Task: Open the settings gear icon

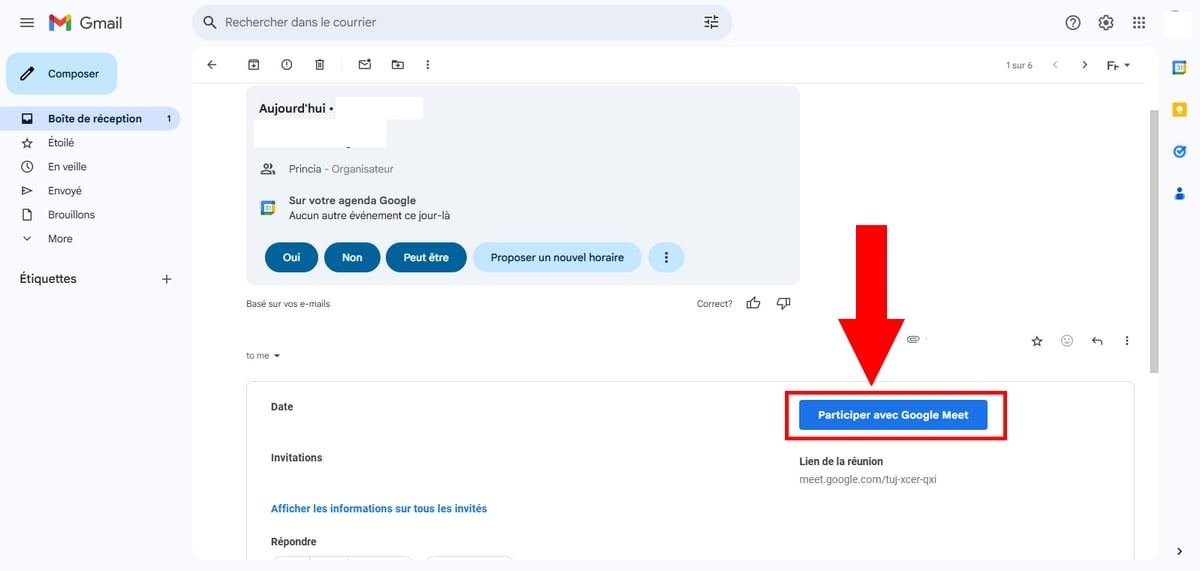Action: 1106,22
